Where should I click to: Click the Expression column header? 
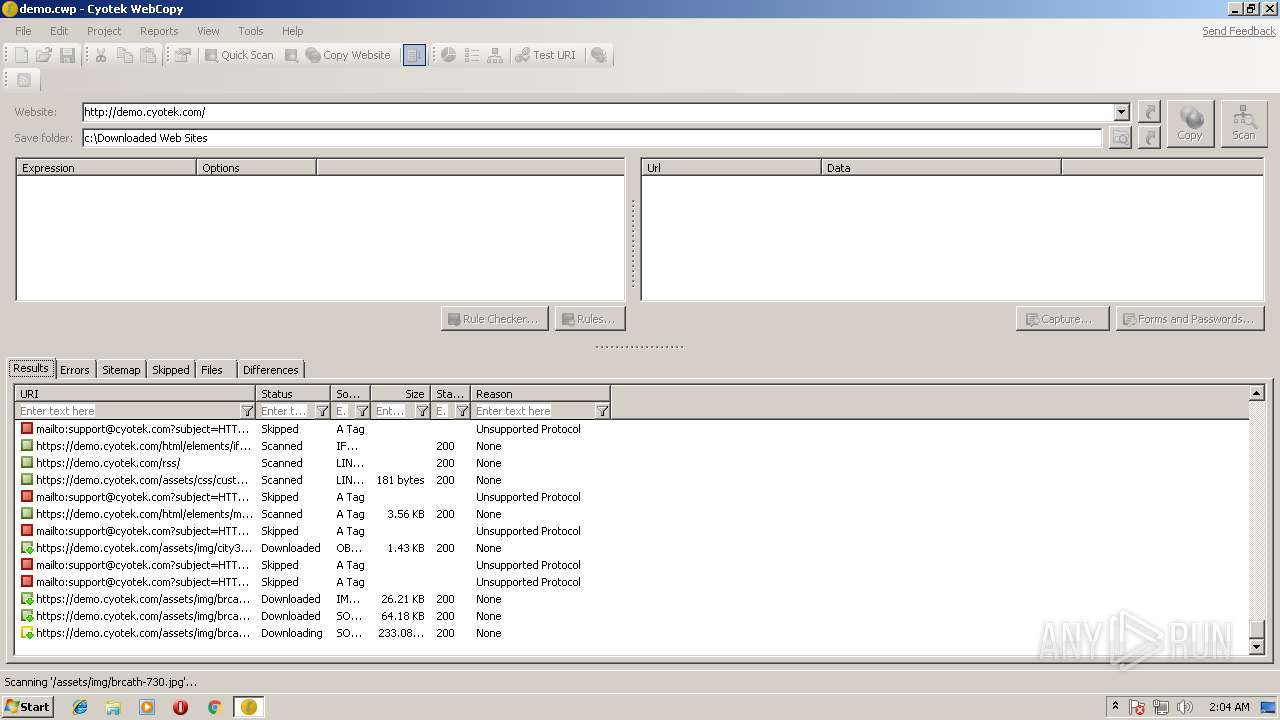click(x=106, y=168)
